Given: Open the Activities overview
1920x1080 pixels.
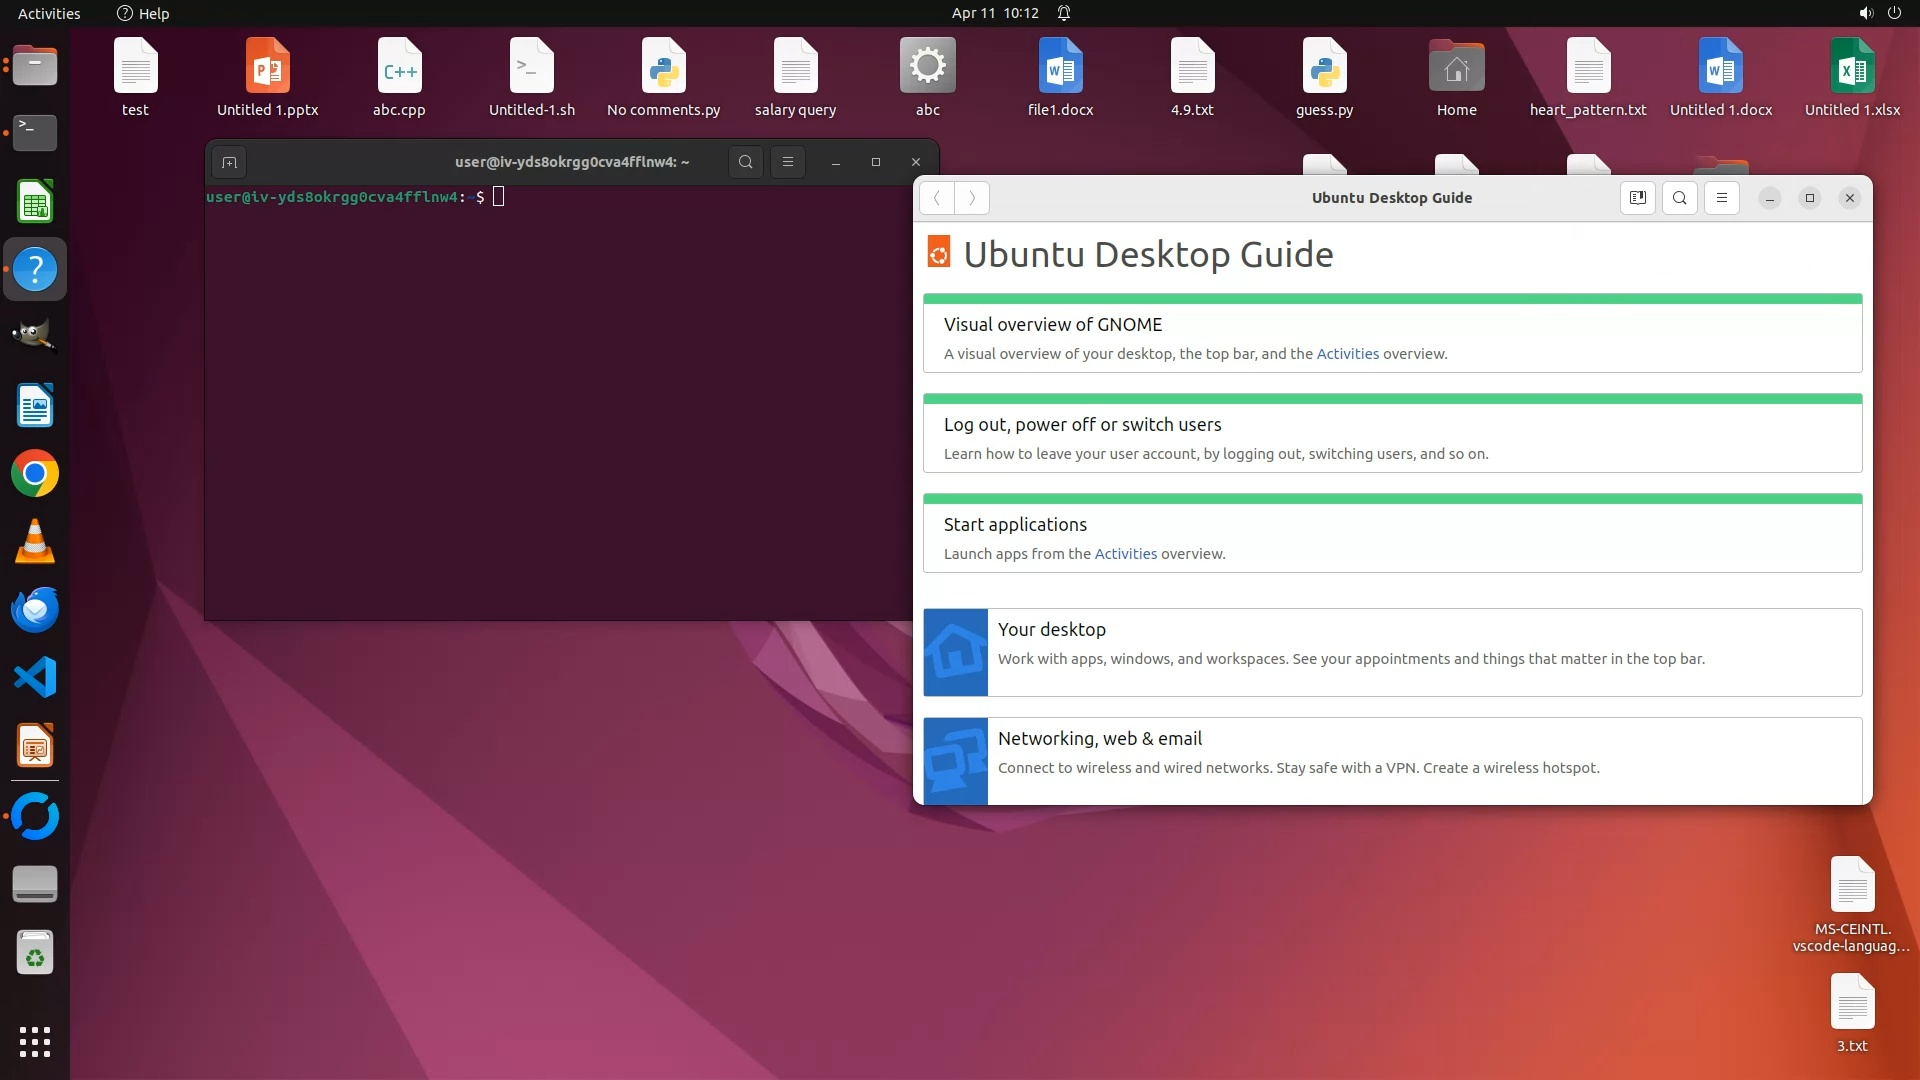Looking at the screenshot, I should coord(49,13).
